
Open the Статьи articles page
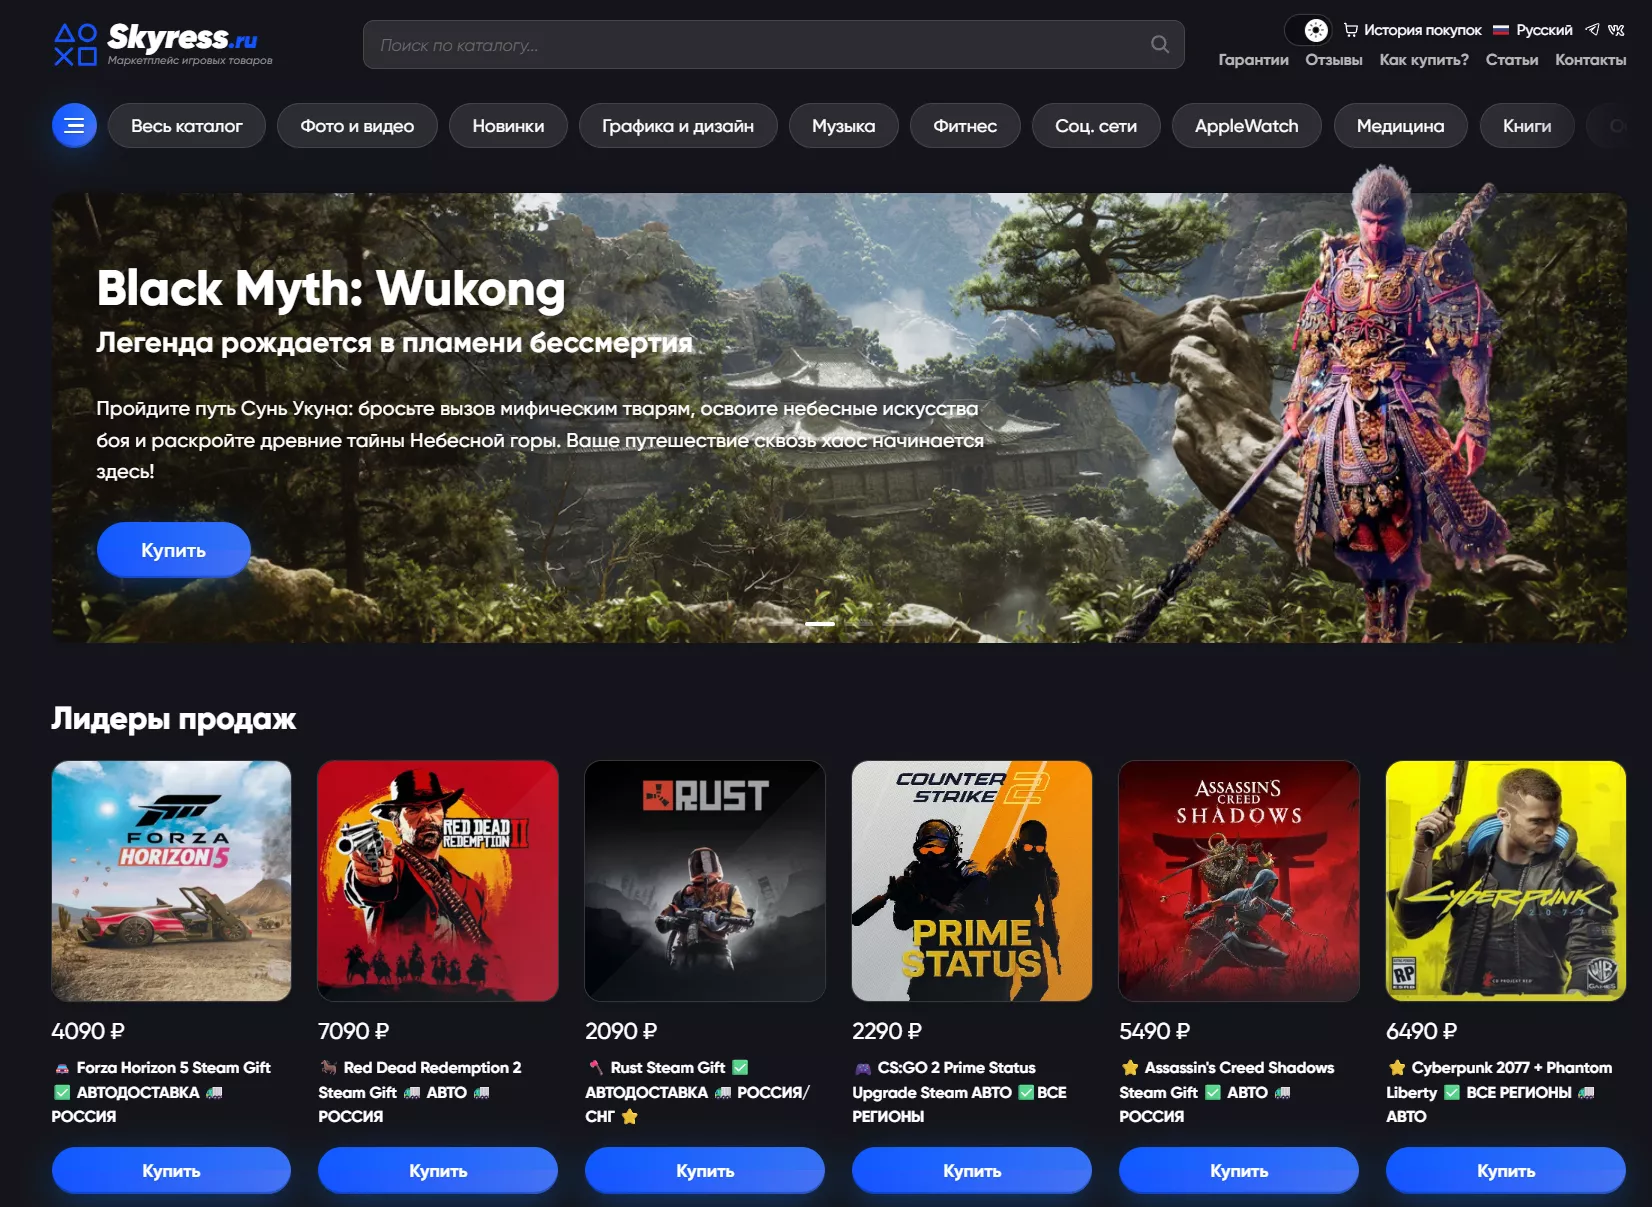pyautogui.click(x=1512, y=60)
